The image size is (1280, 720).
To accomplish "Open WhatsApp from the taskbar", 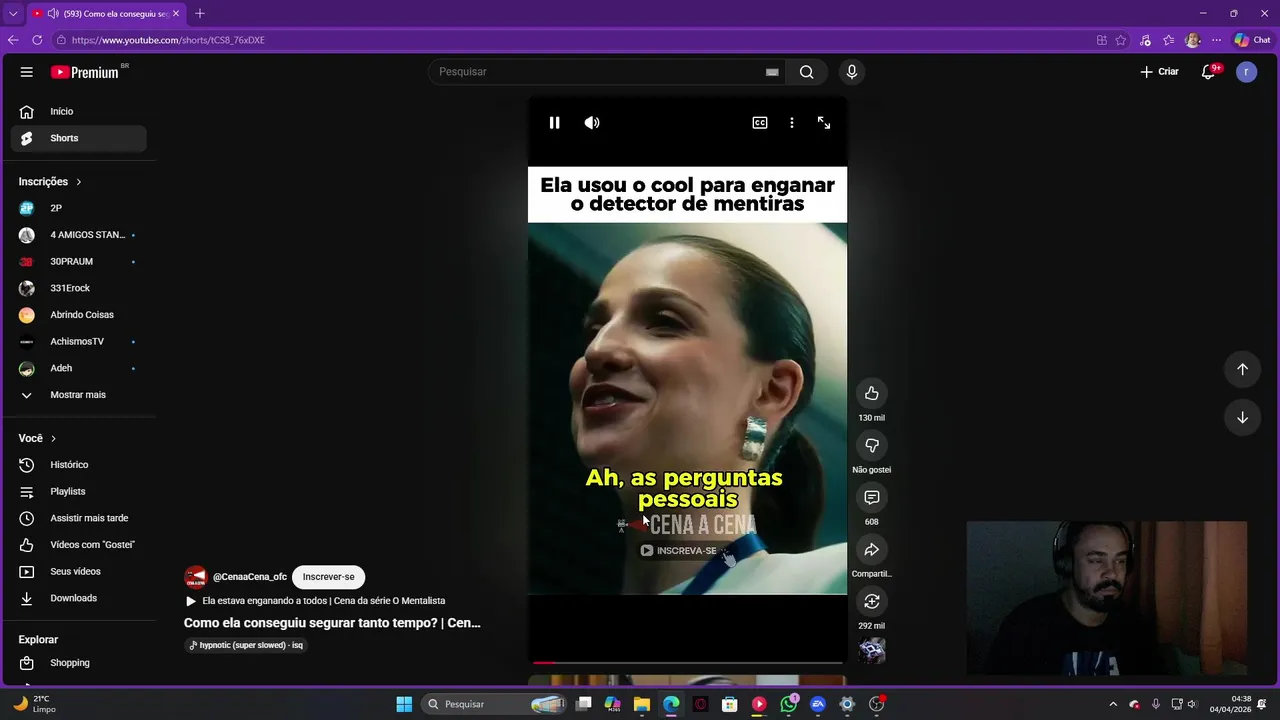I will point(789,704).
